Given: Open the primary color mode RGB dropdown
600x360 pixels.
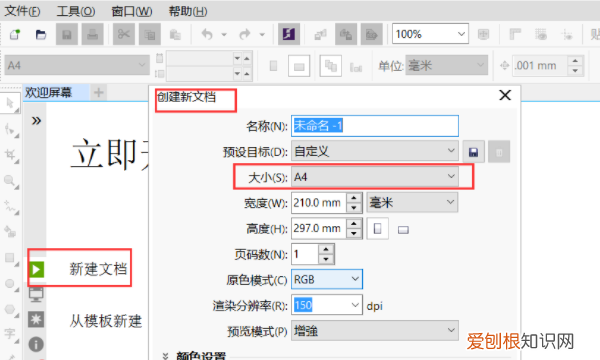Looking at the screenshot, I should [327, 279].
